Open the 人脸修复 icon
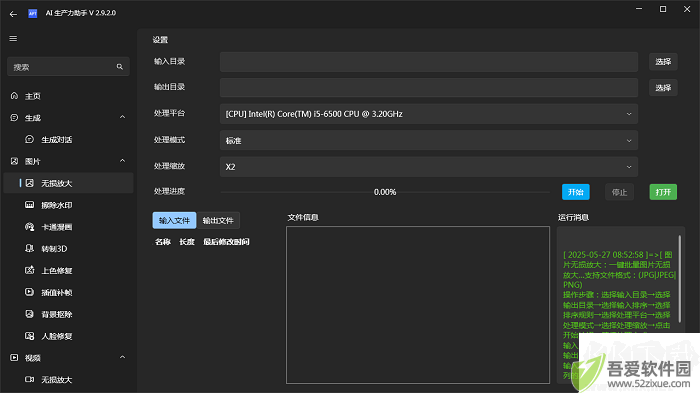The width and height of the screenshot is (700, 393). tap(29, 336)
